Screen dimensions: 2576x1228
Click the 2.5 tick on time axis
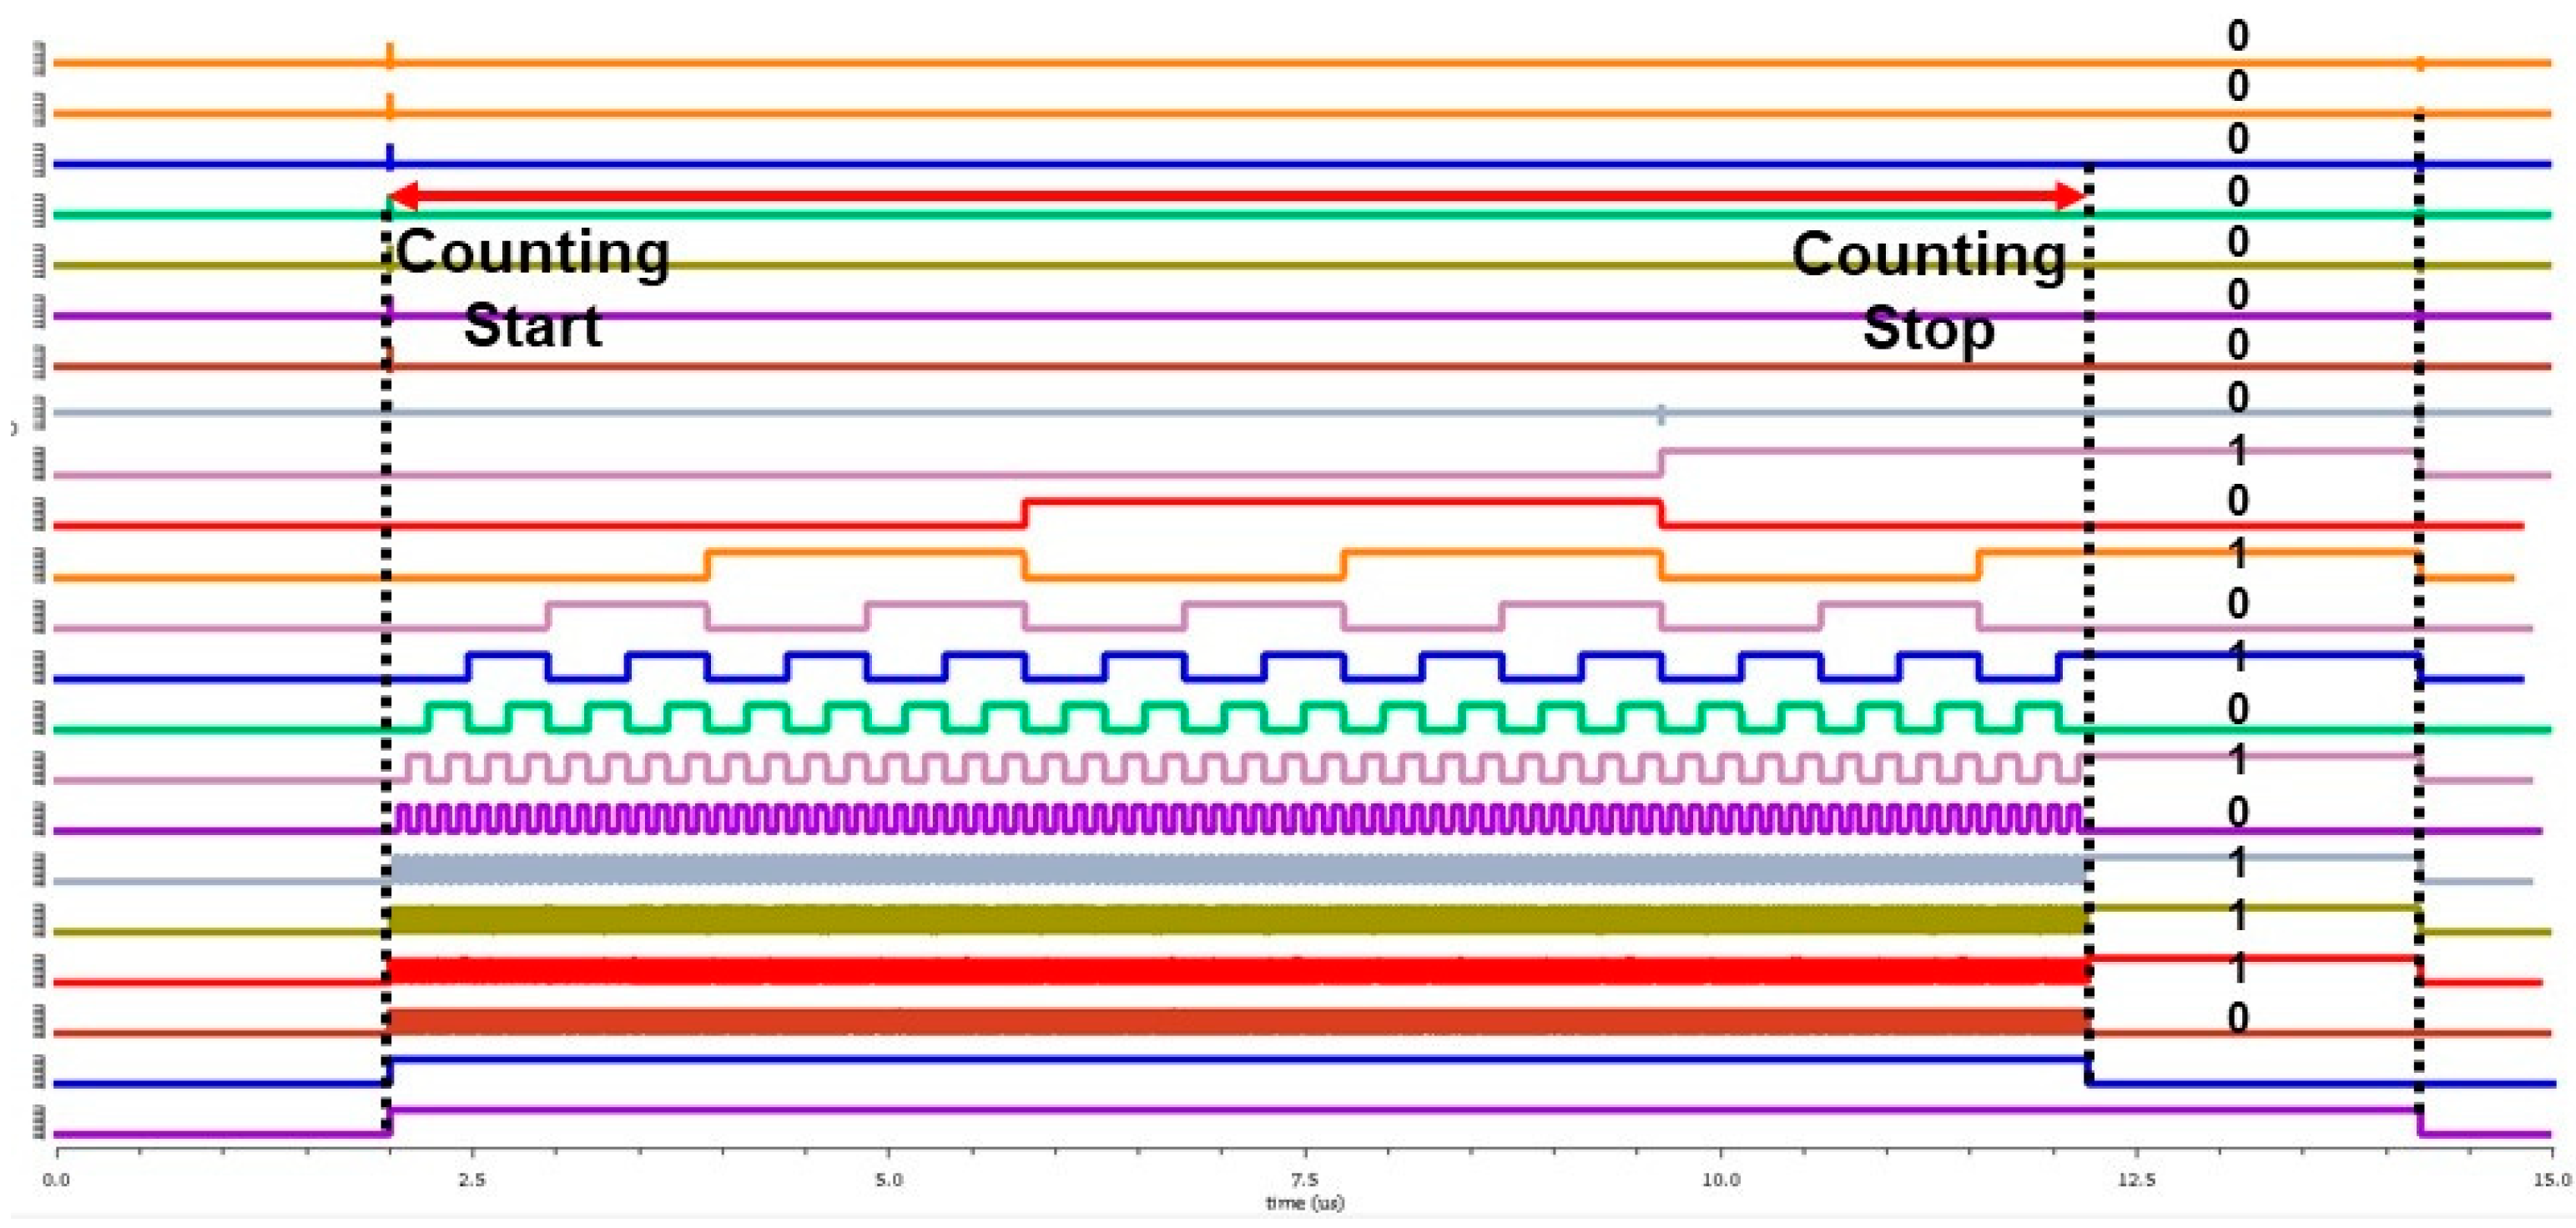click(x=472, y=1180)
